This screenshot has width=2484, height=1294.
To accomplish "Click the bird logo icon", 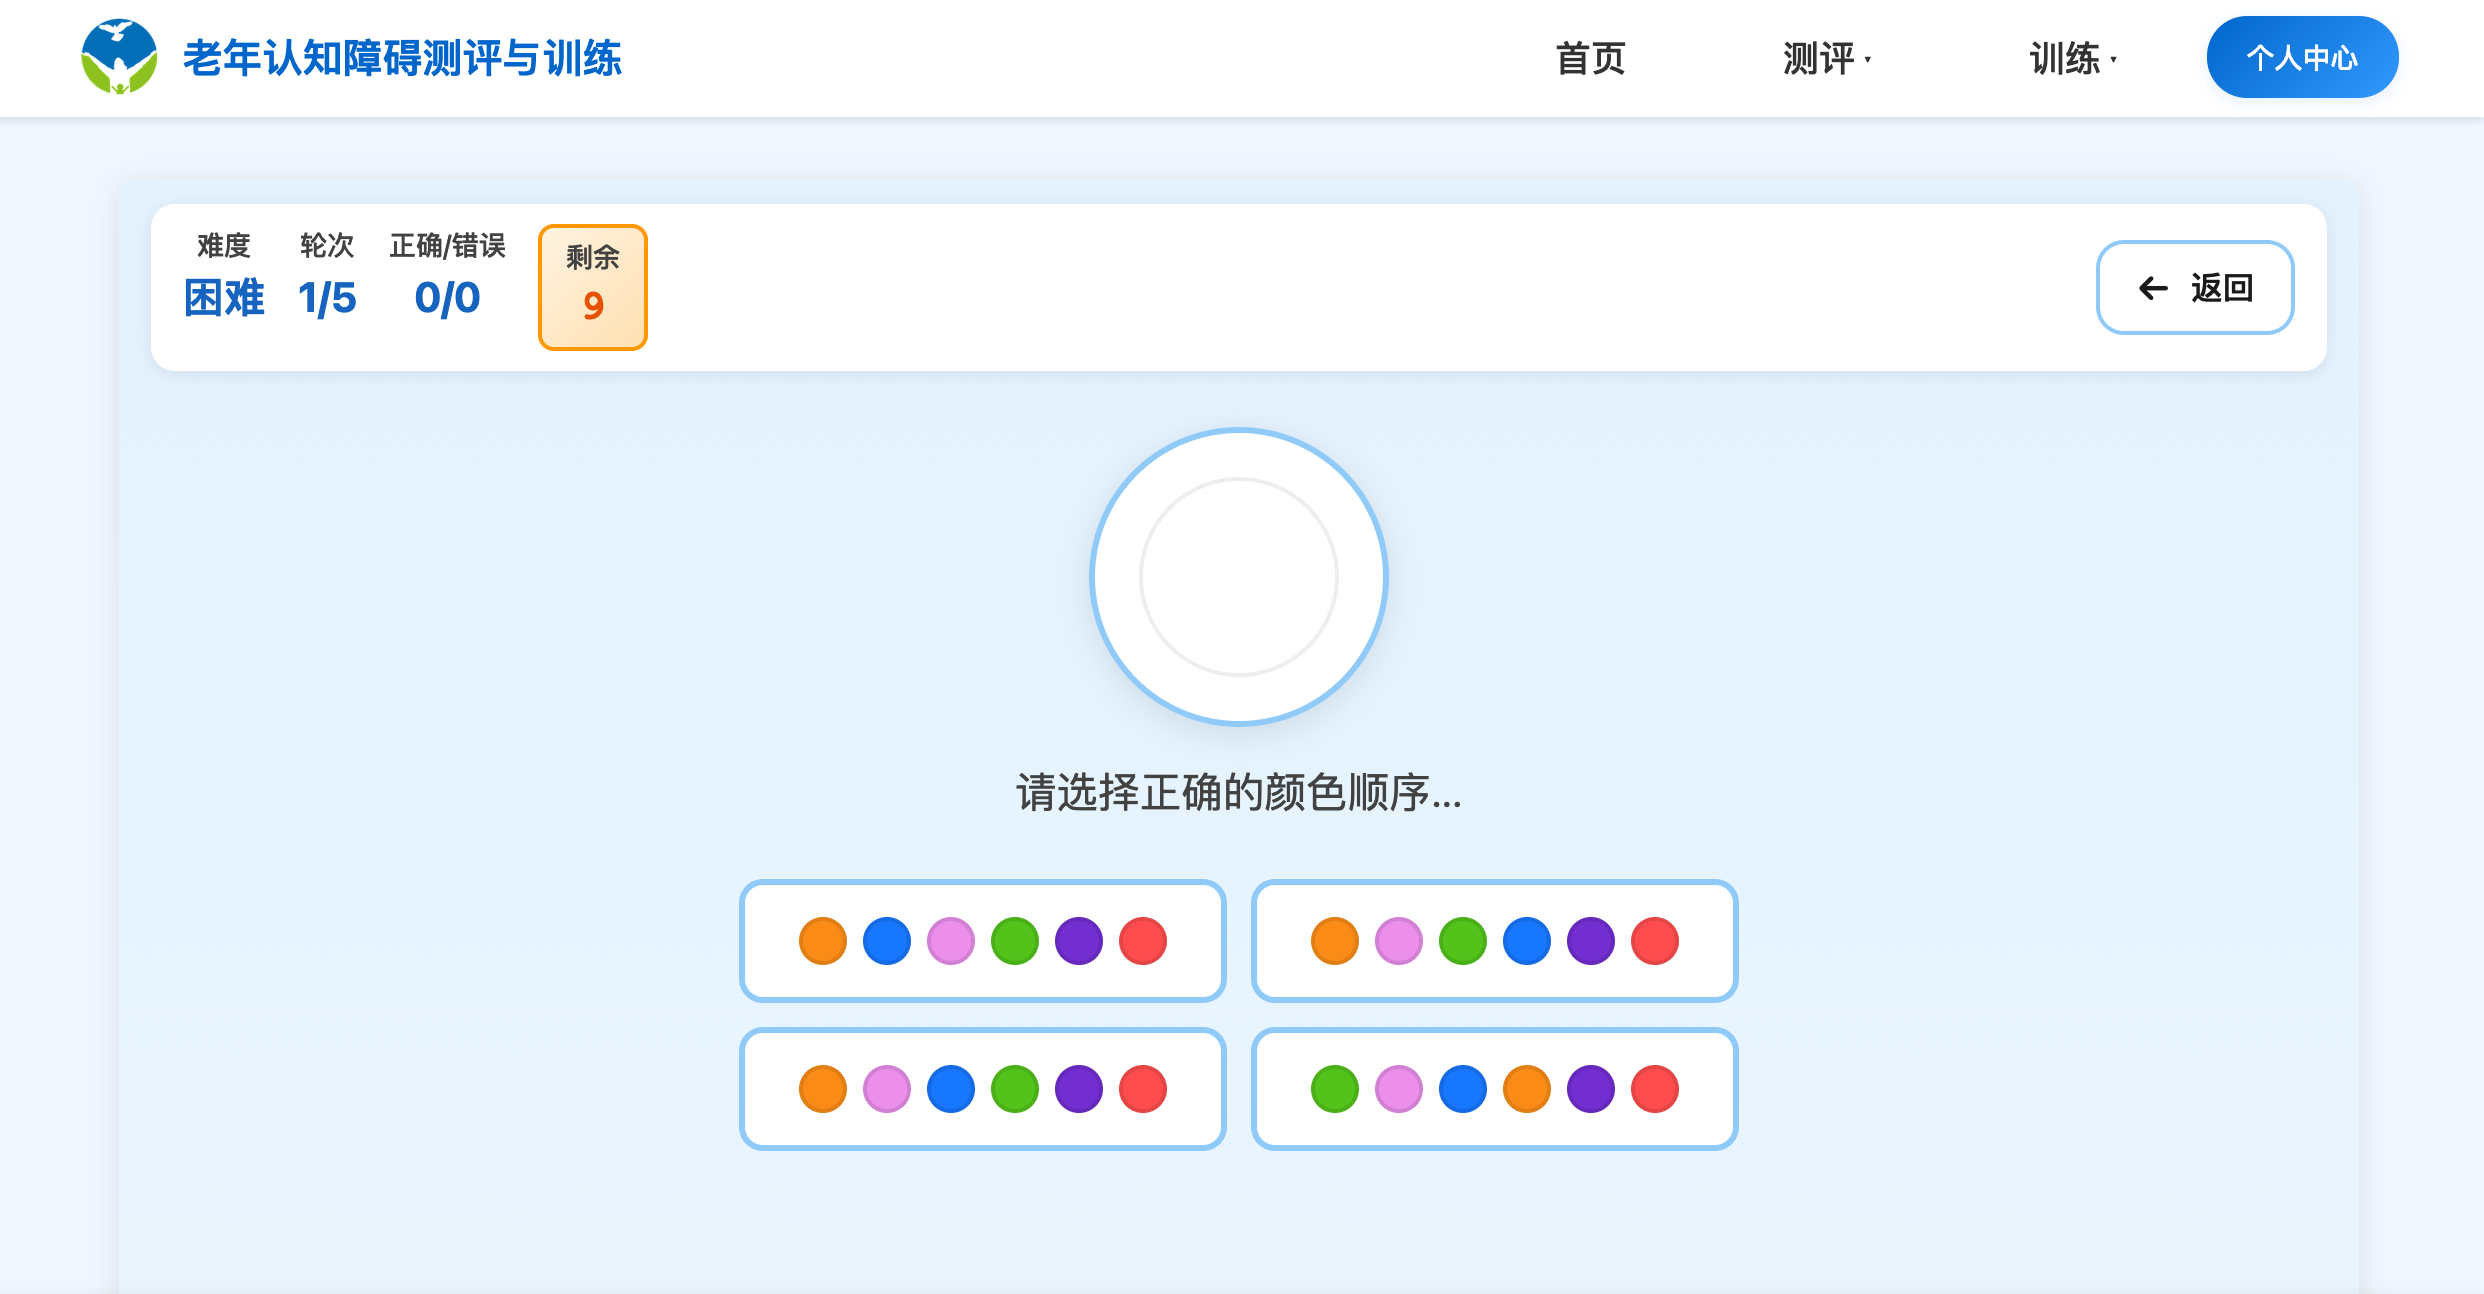I will point(120,57).
